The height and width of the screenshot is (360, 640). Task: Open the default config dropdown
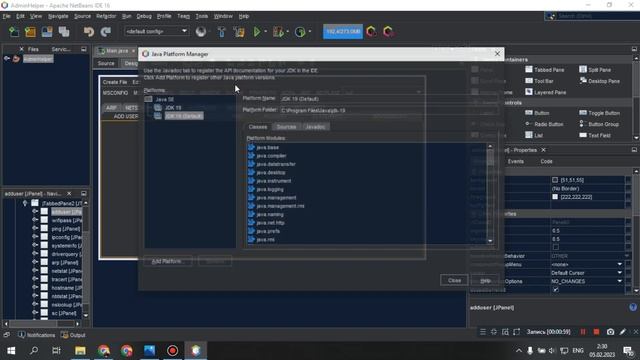[x=156, y=31]
